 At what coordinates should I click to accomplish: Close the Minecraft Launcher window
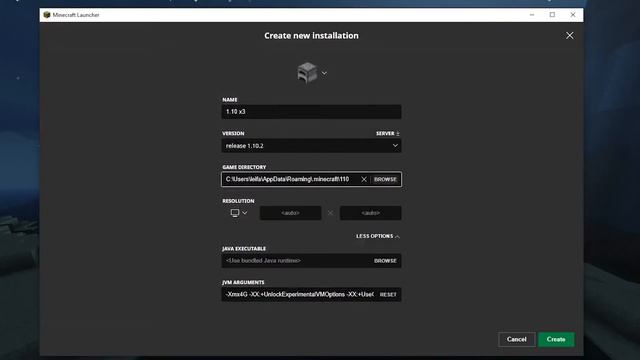pyautogui.click(x=573, y=15)
